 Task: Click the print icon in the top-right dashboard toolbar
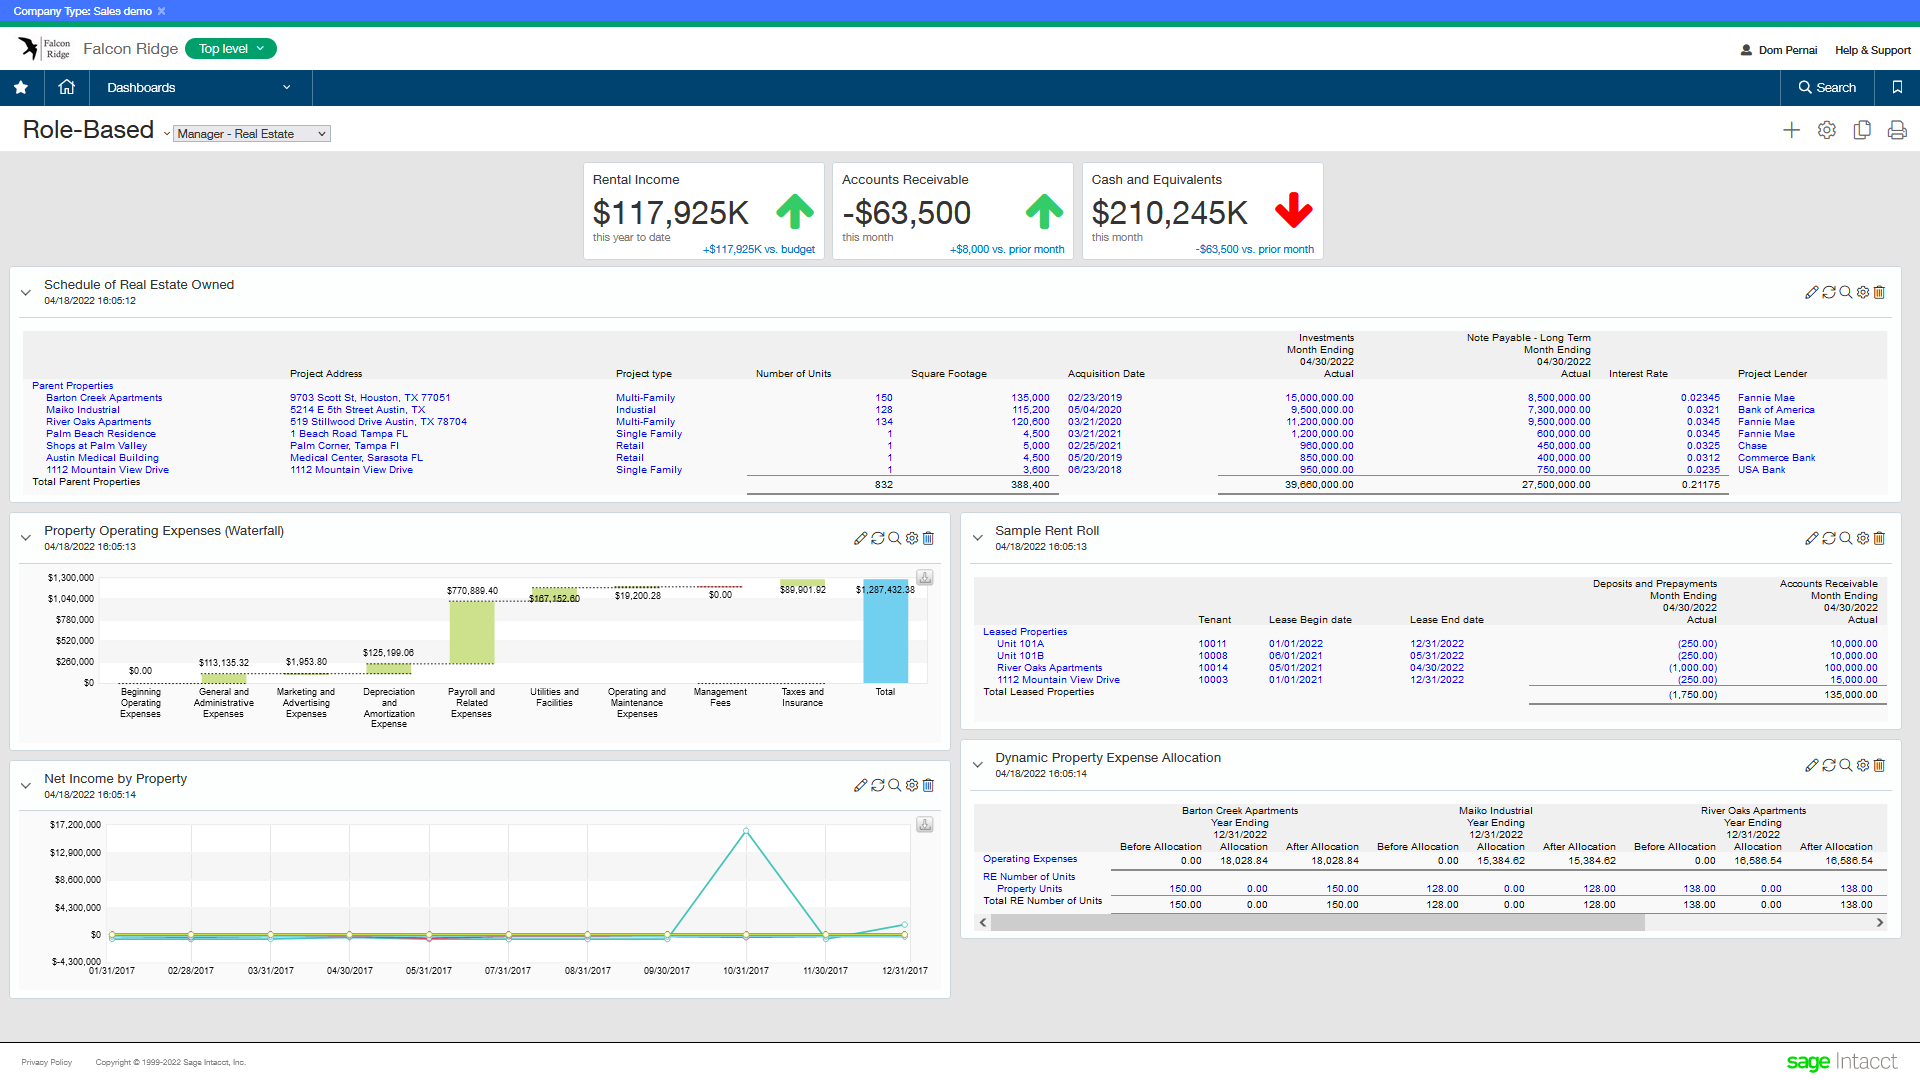(1896, 132)
